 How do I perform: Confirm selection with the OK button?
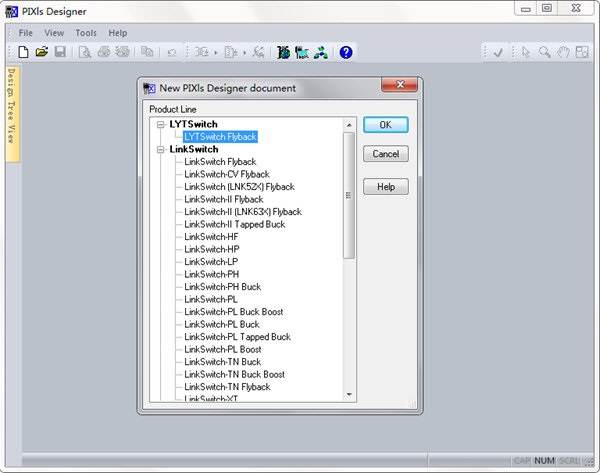pos(386,125)
